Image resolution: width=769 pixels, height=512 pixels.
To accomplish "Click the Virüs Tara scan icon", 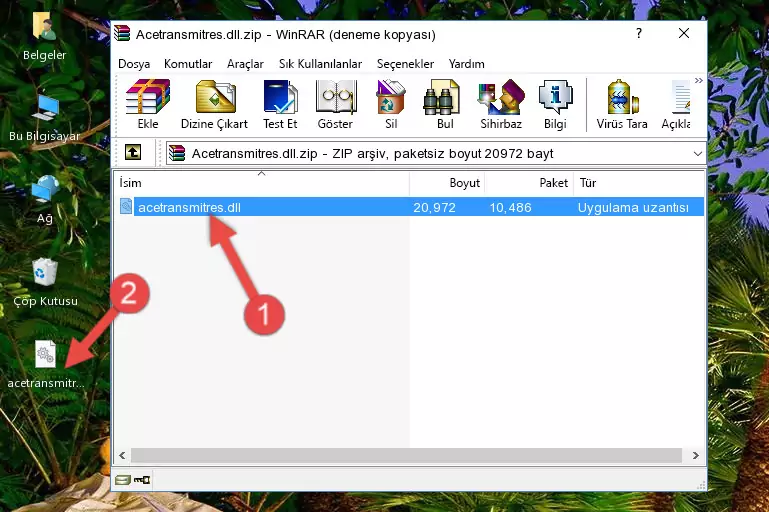I will (622, 97).
